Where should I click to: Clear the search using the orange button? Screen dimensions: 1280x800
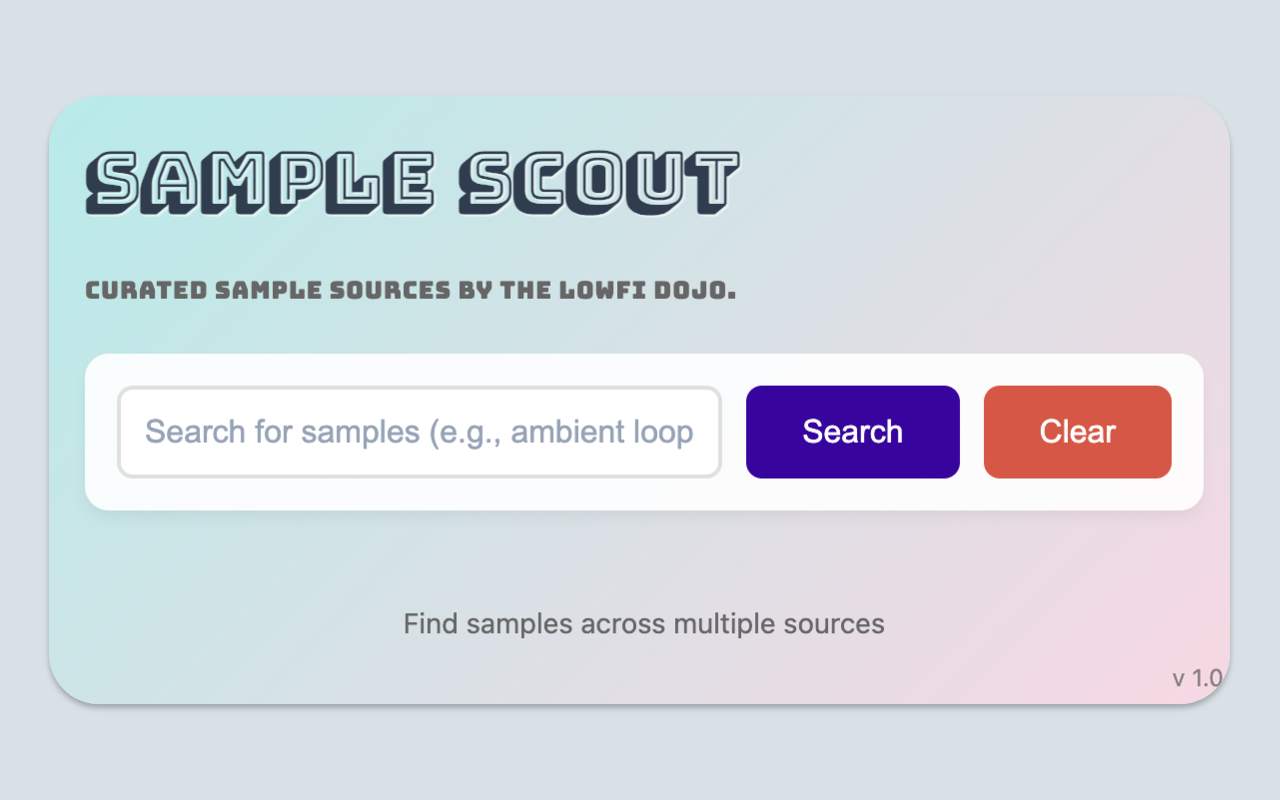point(1077,431)
